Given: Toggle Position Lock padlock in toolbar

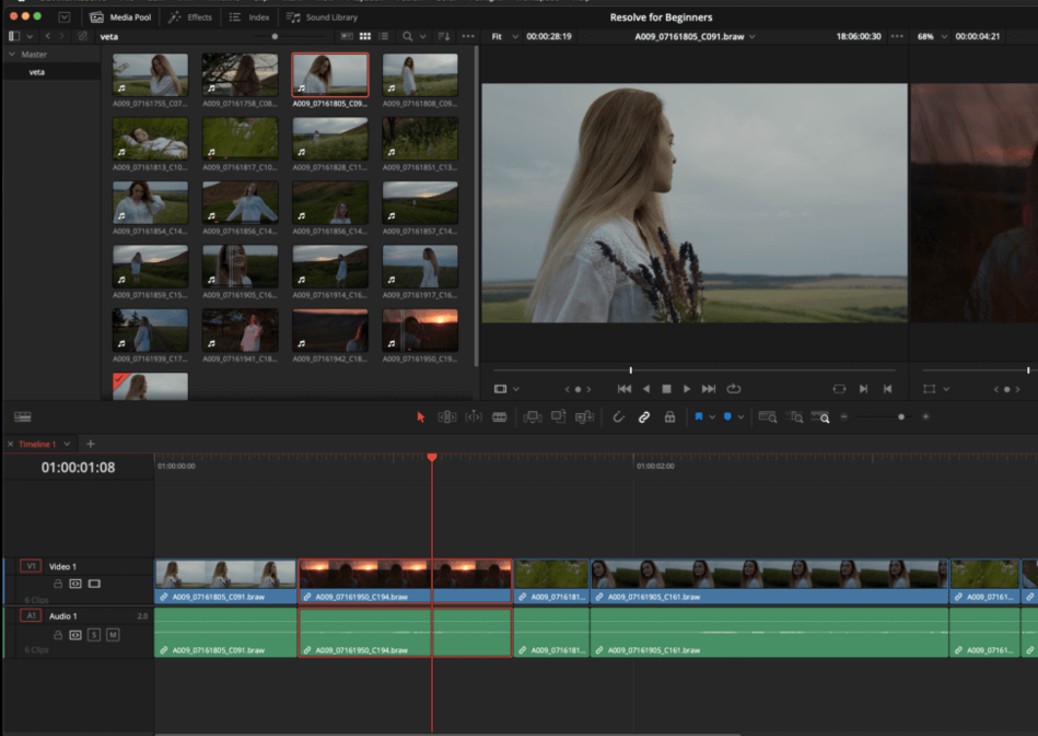Looking at the screenshot, I should (670, 417).
